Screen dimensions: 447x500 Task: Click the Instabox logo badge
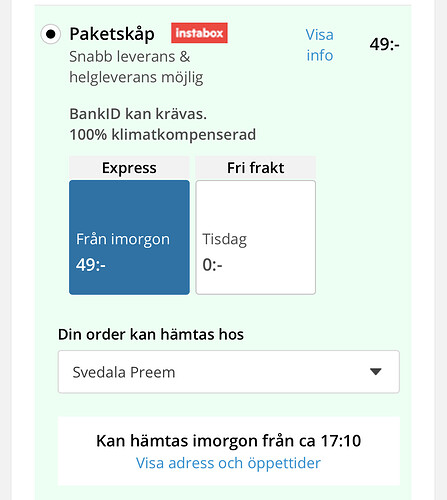coord(199,33)
